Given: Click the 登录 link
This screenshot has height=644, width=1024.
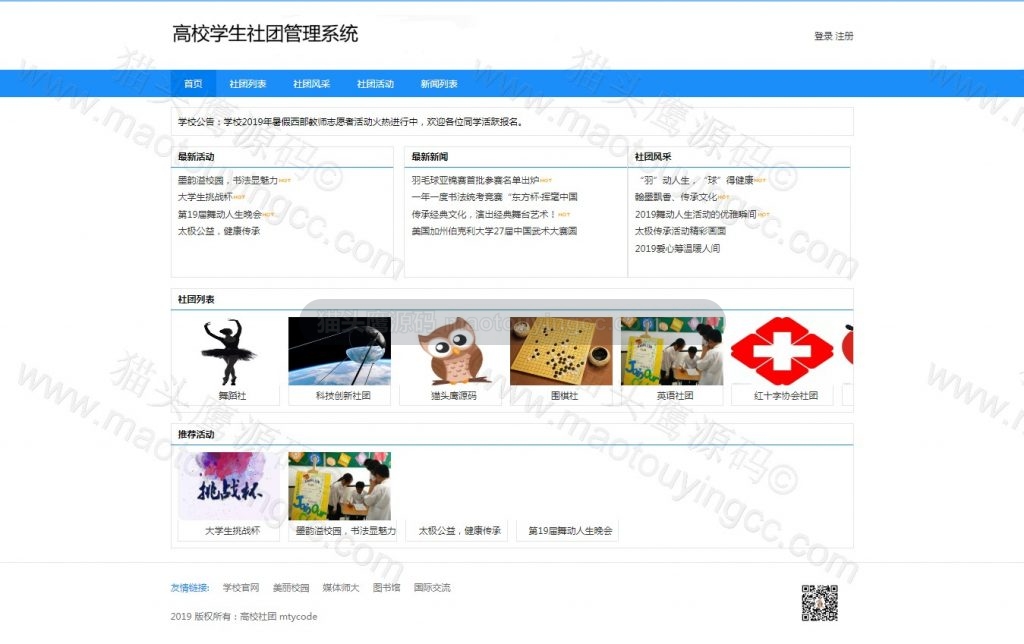Looking at the screenshot, I should coord(823,36).
